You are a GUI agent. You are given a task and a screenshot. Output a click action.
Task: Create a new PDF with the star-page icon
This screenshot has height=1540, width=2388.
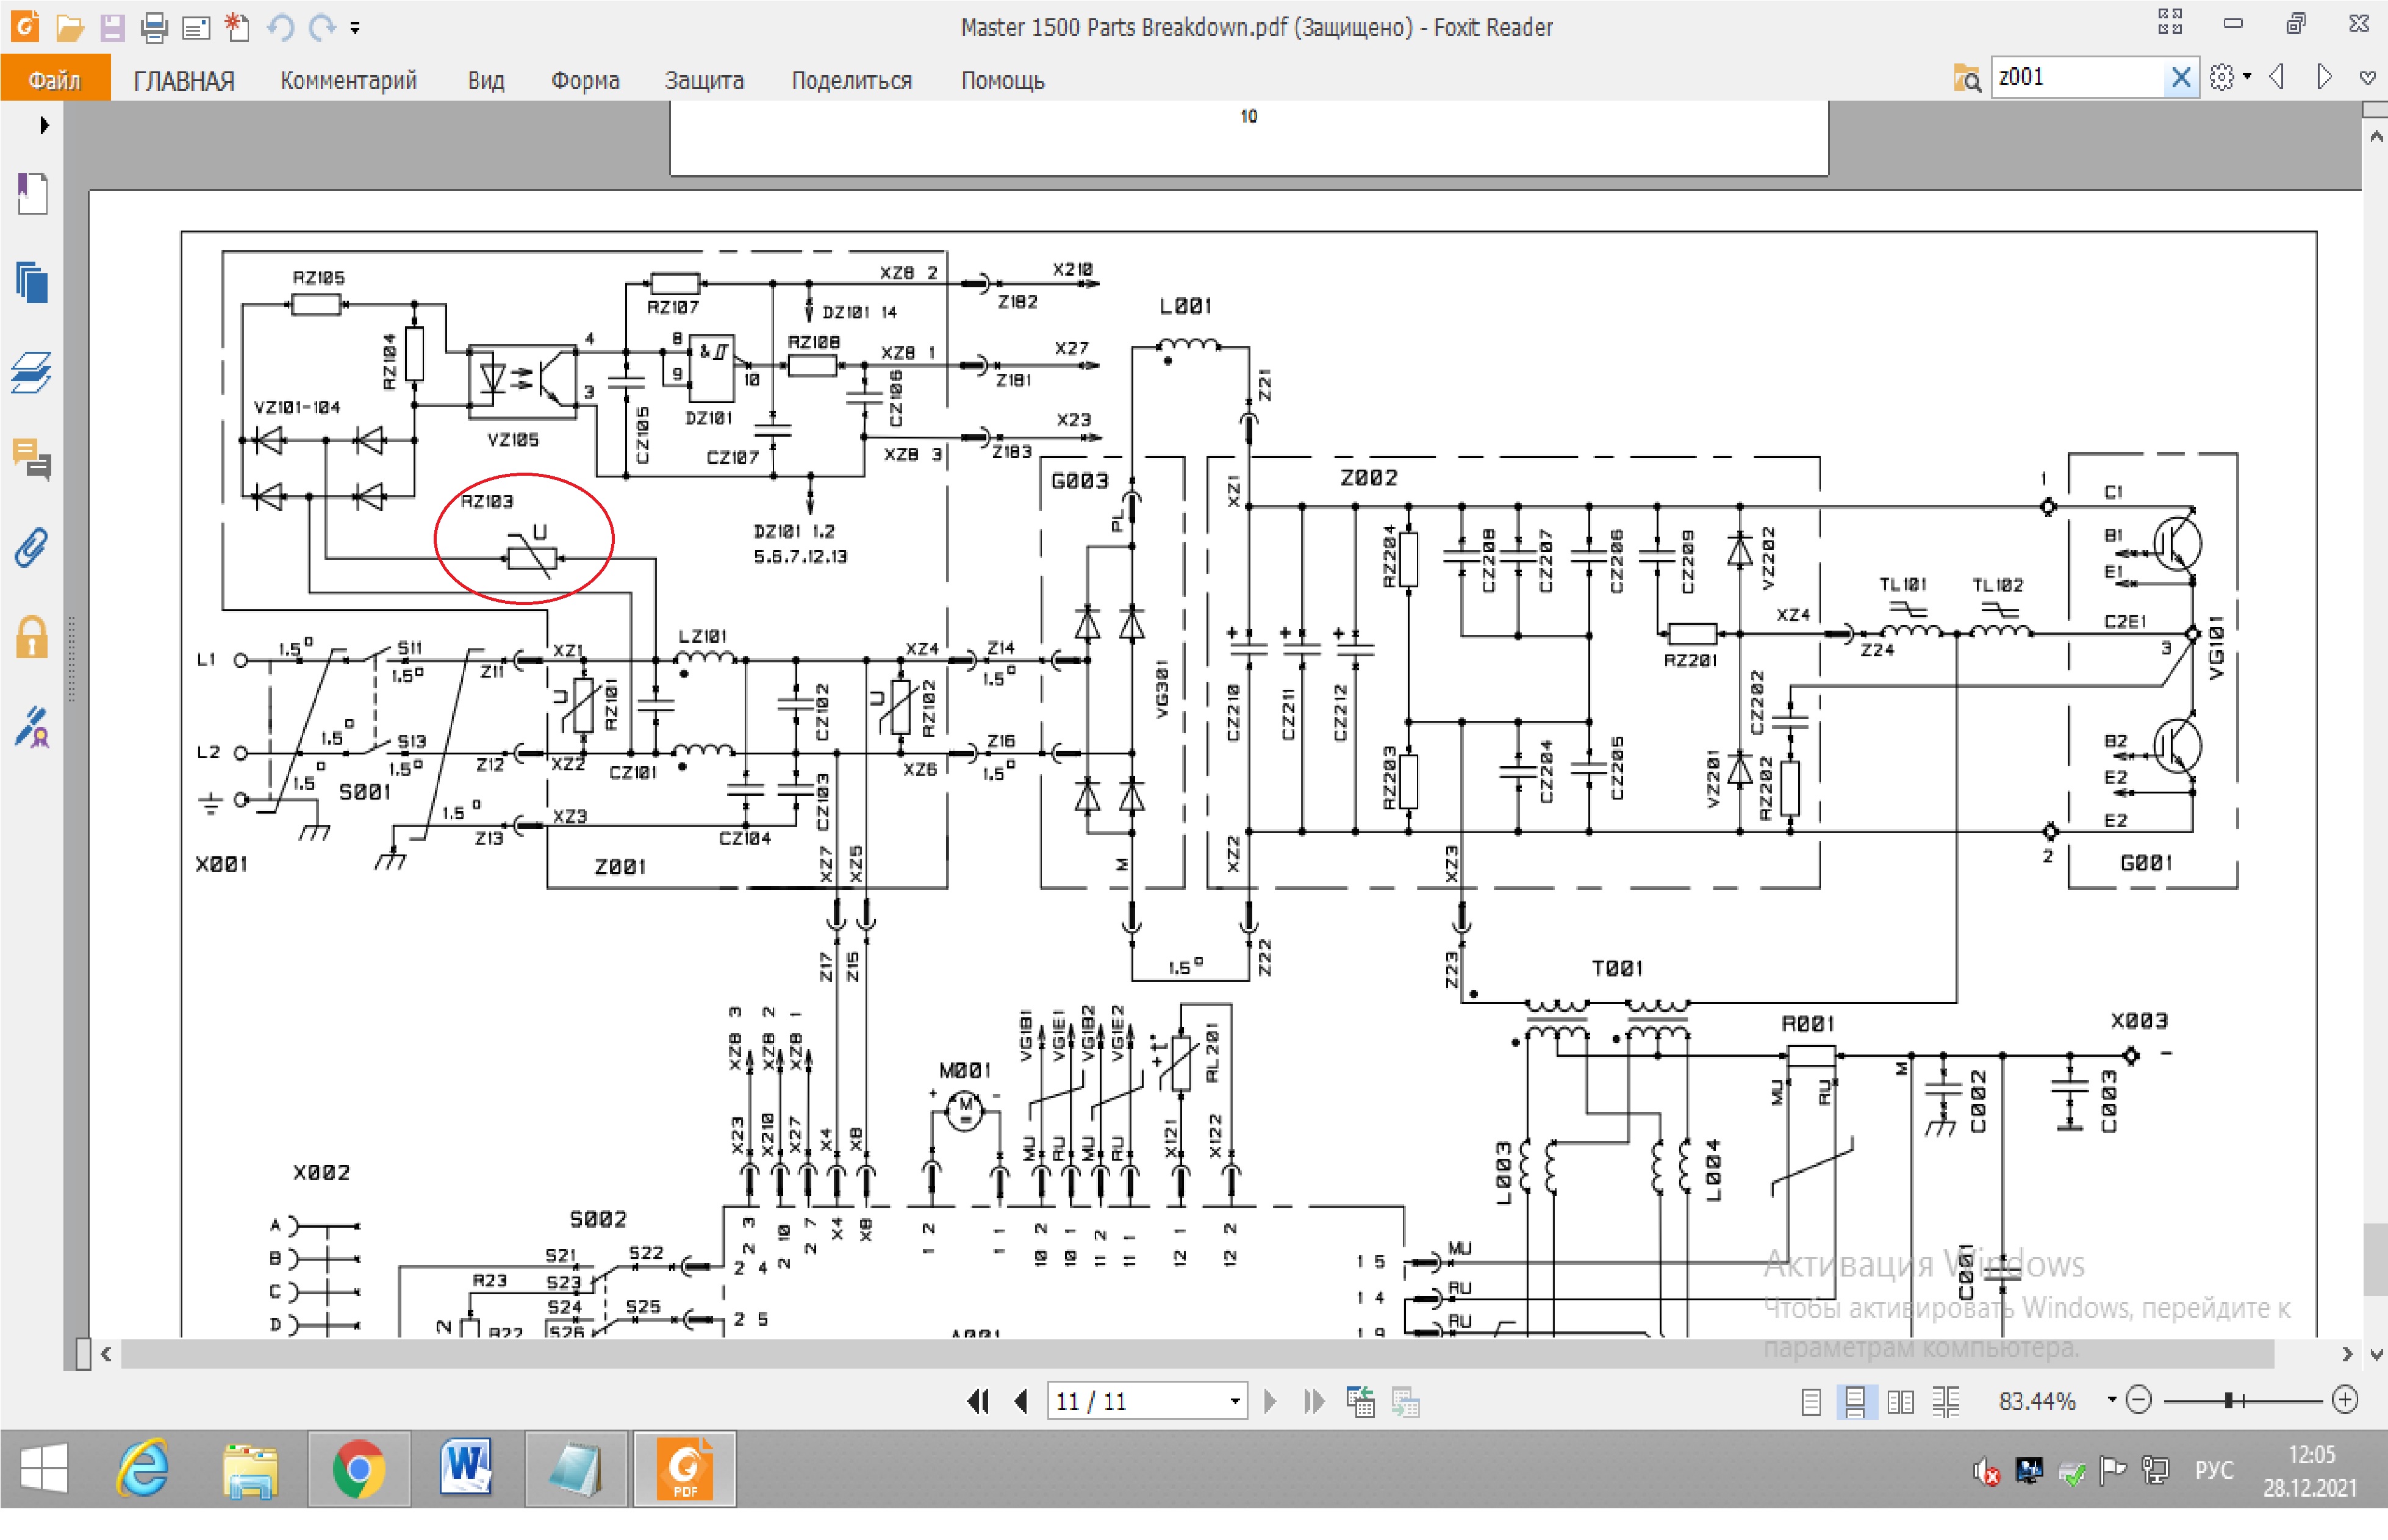237,27
